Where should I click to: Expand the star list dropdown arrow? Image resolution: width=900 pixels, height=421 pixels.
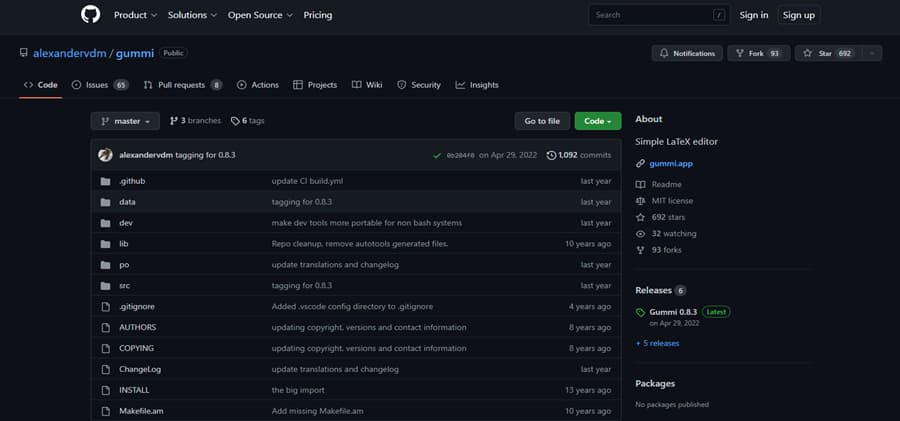tap(872, 53)
